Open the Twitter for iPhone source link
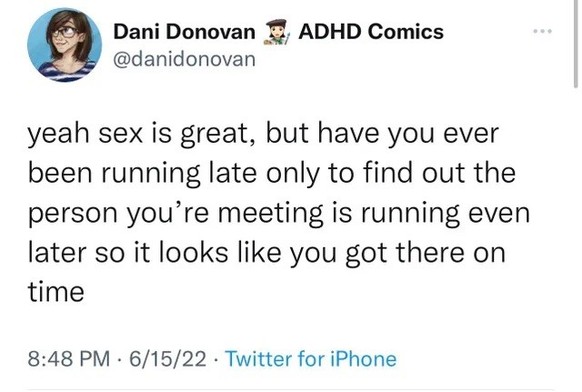Screen dimensions: 582x392 pos(311,359)
